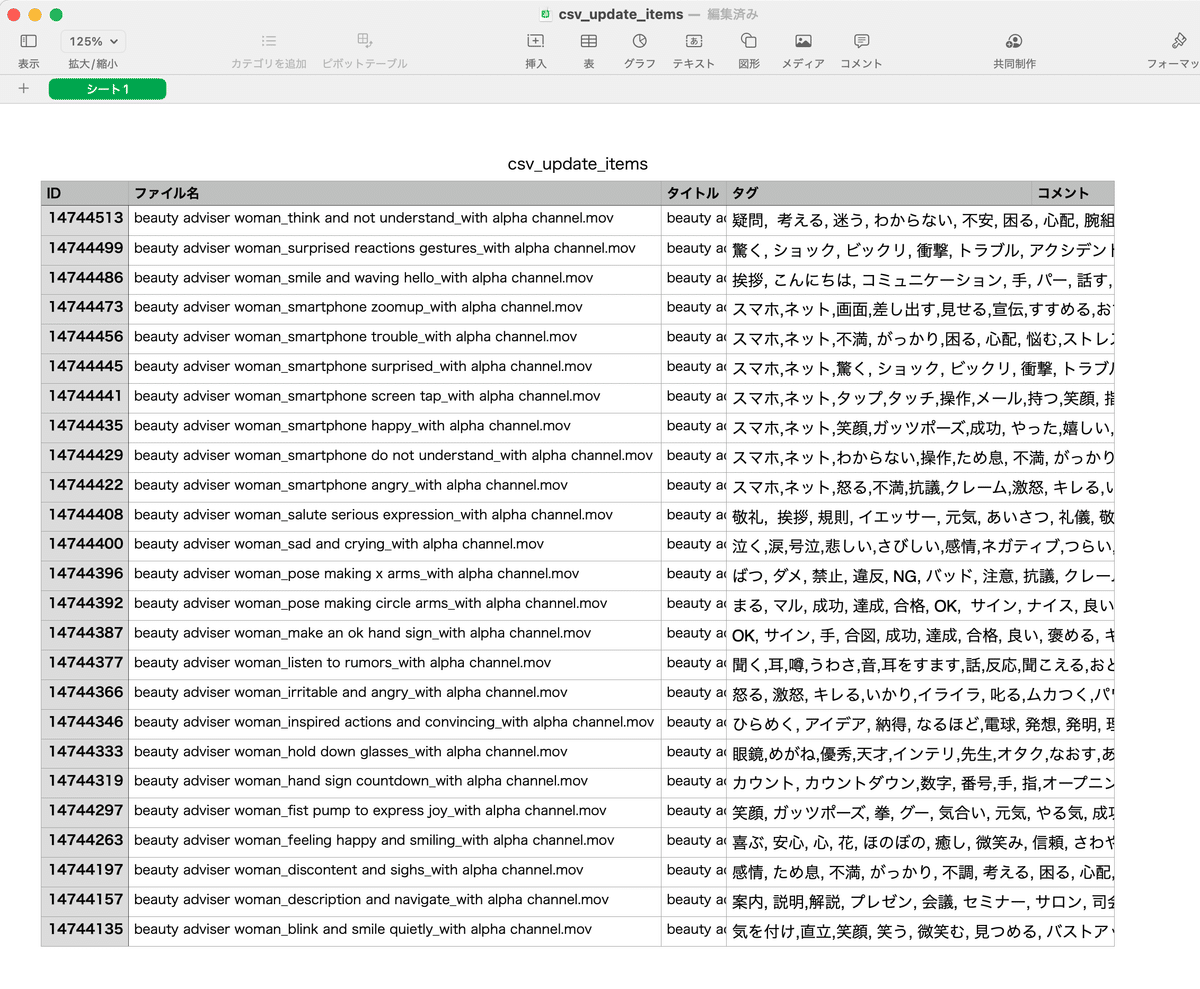Open the 表 (Table) insert icon

tap(588, 47)
